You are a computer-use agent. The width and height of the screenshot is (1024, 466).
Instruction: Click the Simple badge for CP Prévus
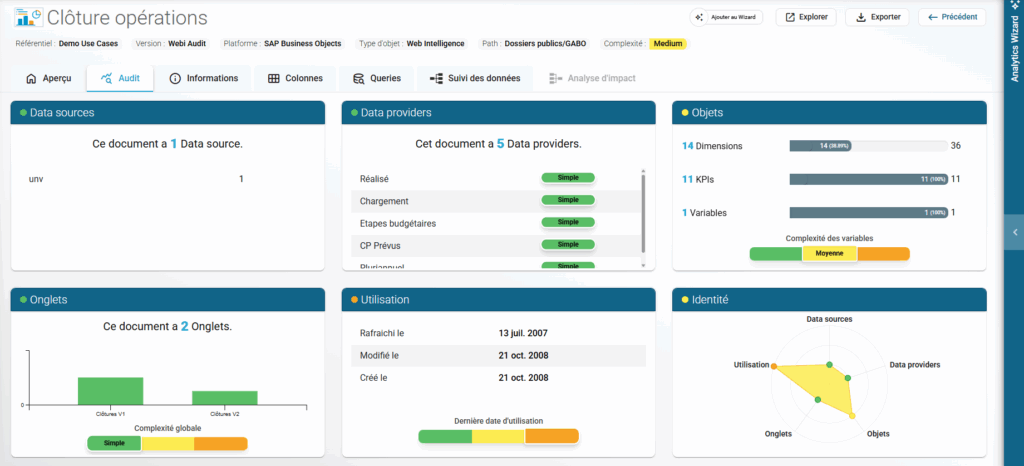tap(568, 245)
